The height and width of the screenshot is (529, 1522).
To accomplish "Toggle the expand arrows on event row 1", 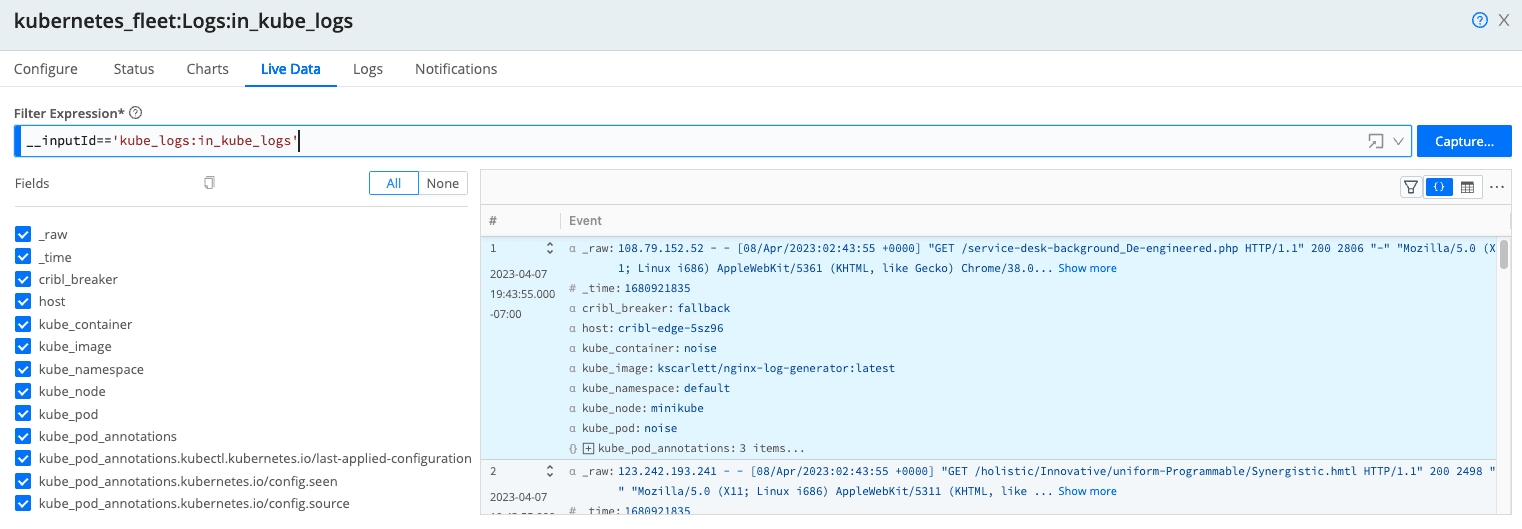I will 549,248.
